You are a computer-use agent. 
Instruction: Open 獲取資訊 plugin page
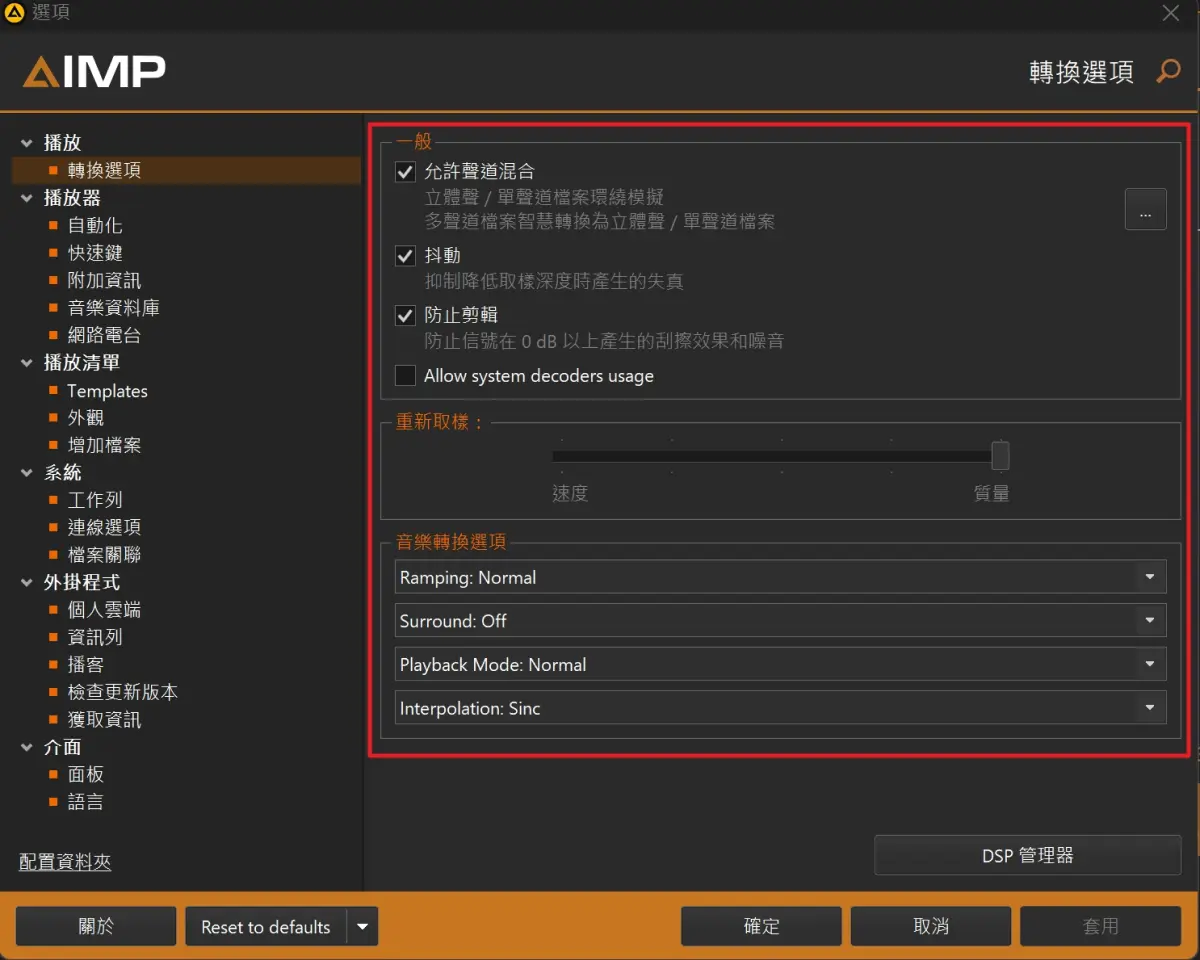pos(104,720)
